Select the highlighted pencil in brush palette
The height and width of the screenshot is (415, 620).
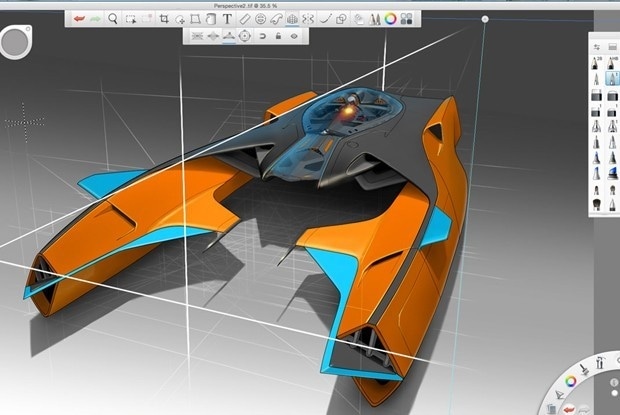pyautogui.click(x=612, y=78)
